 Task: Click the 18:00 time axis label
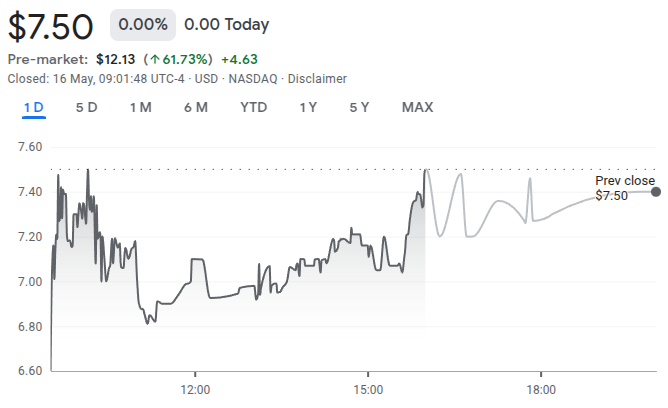click(x=541, y=388)
